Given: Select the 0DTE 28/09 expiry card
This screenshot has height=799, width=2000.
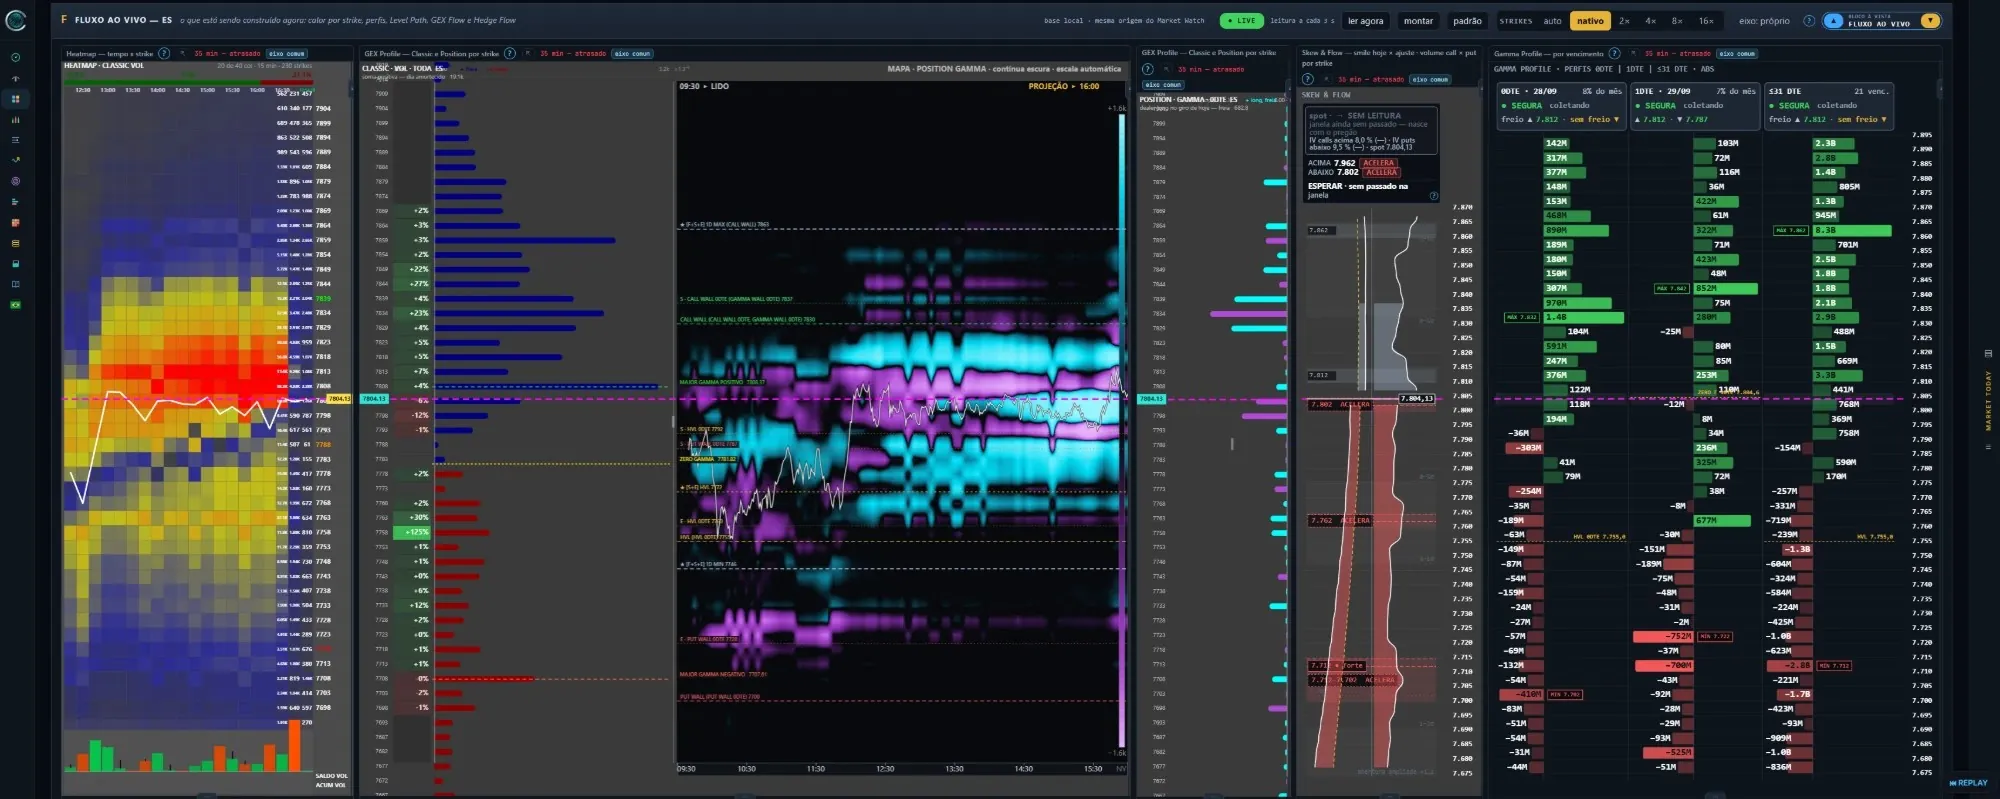Looking at the screenshot, I should click(1560, 105).
